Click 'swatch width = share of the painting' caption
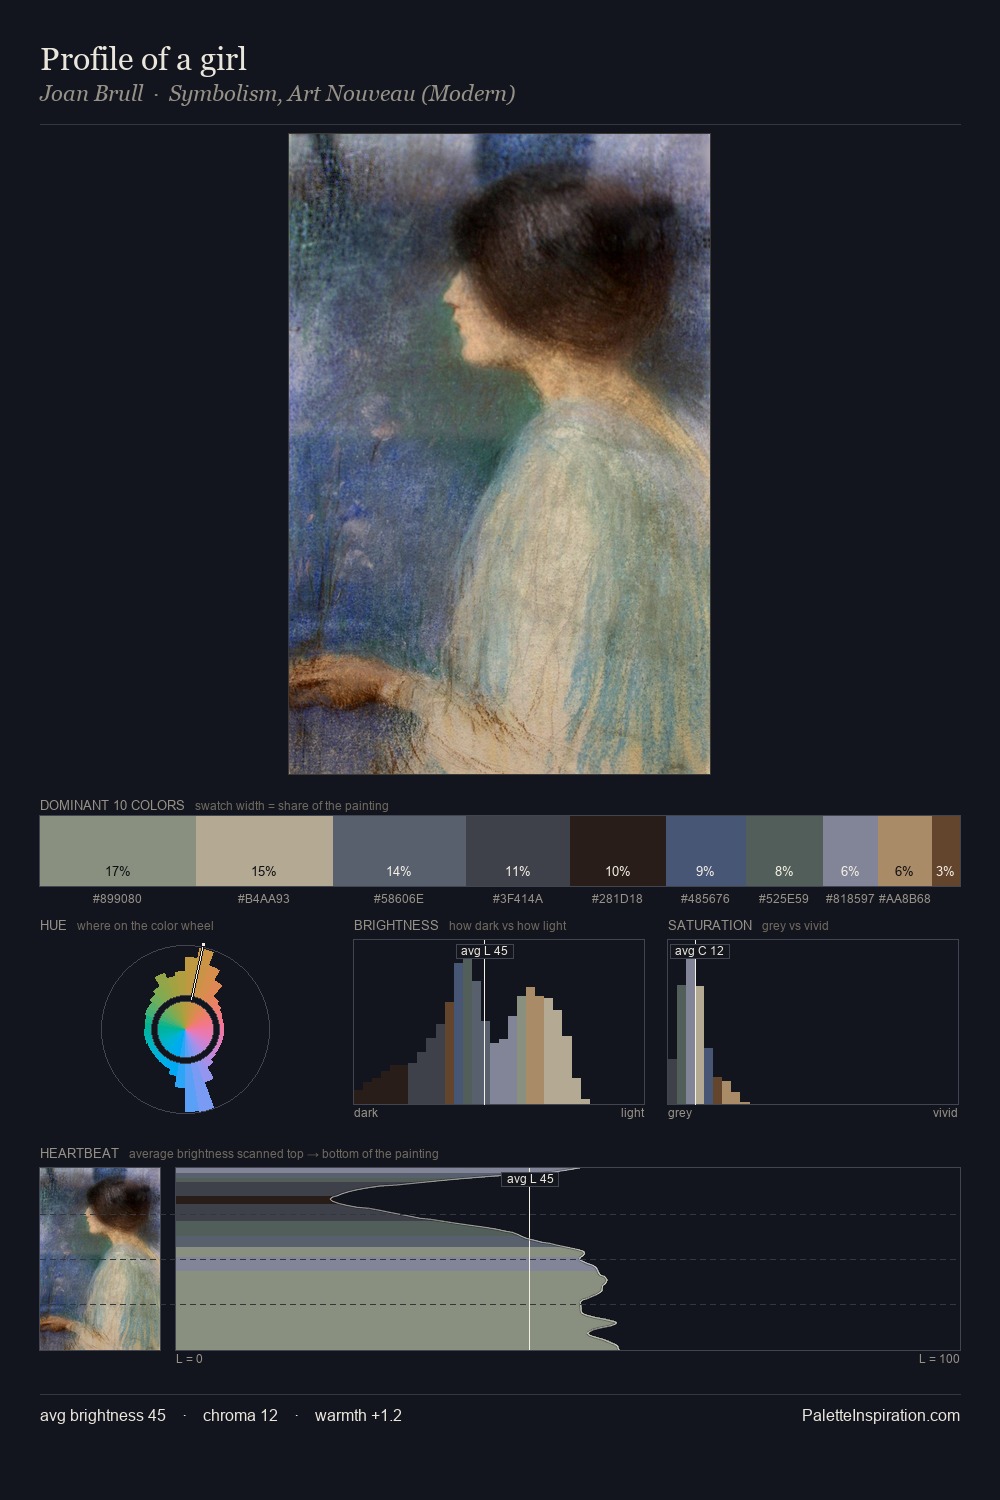This screenshot has height=1500, width=1000. [x=292, y=806]
